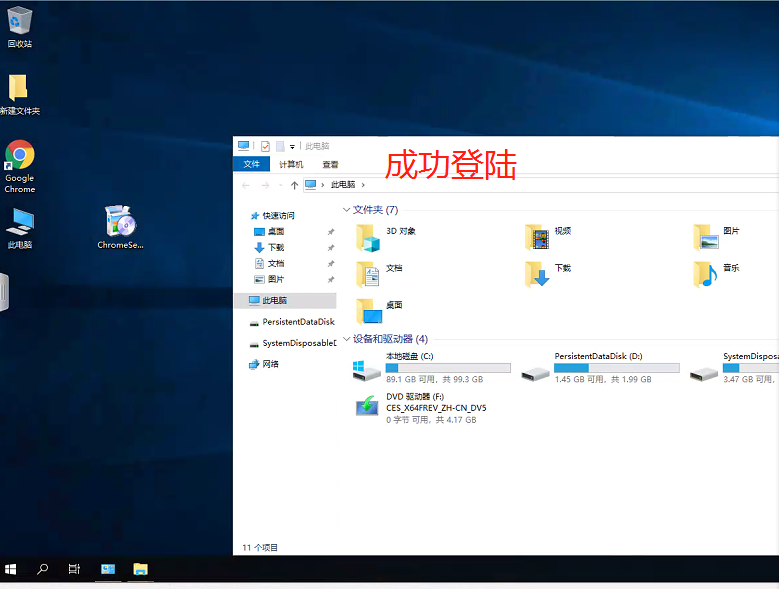Select SystemDisposable in the navigation pane
The image size is (779, 589).
pyautogui.click(x=292, y=343)
